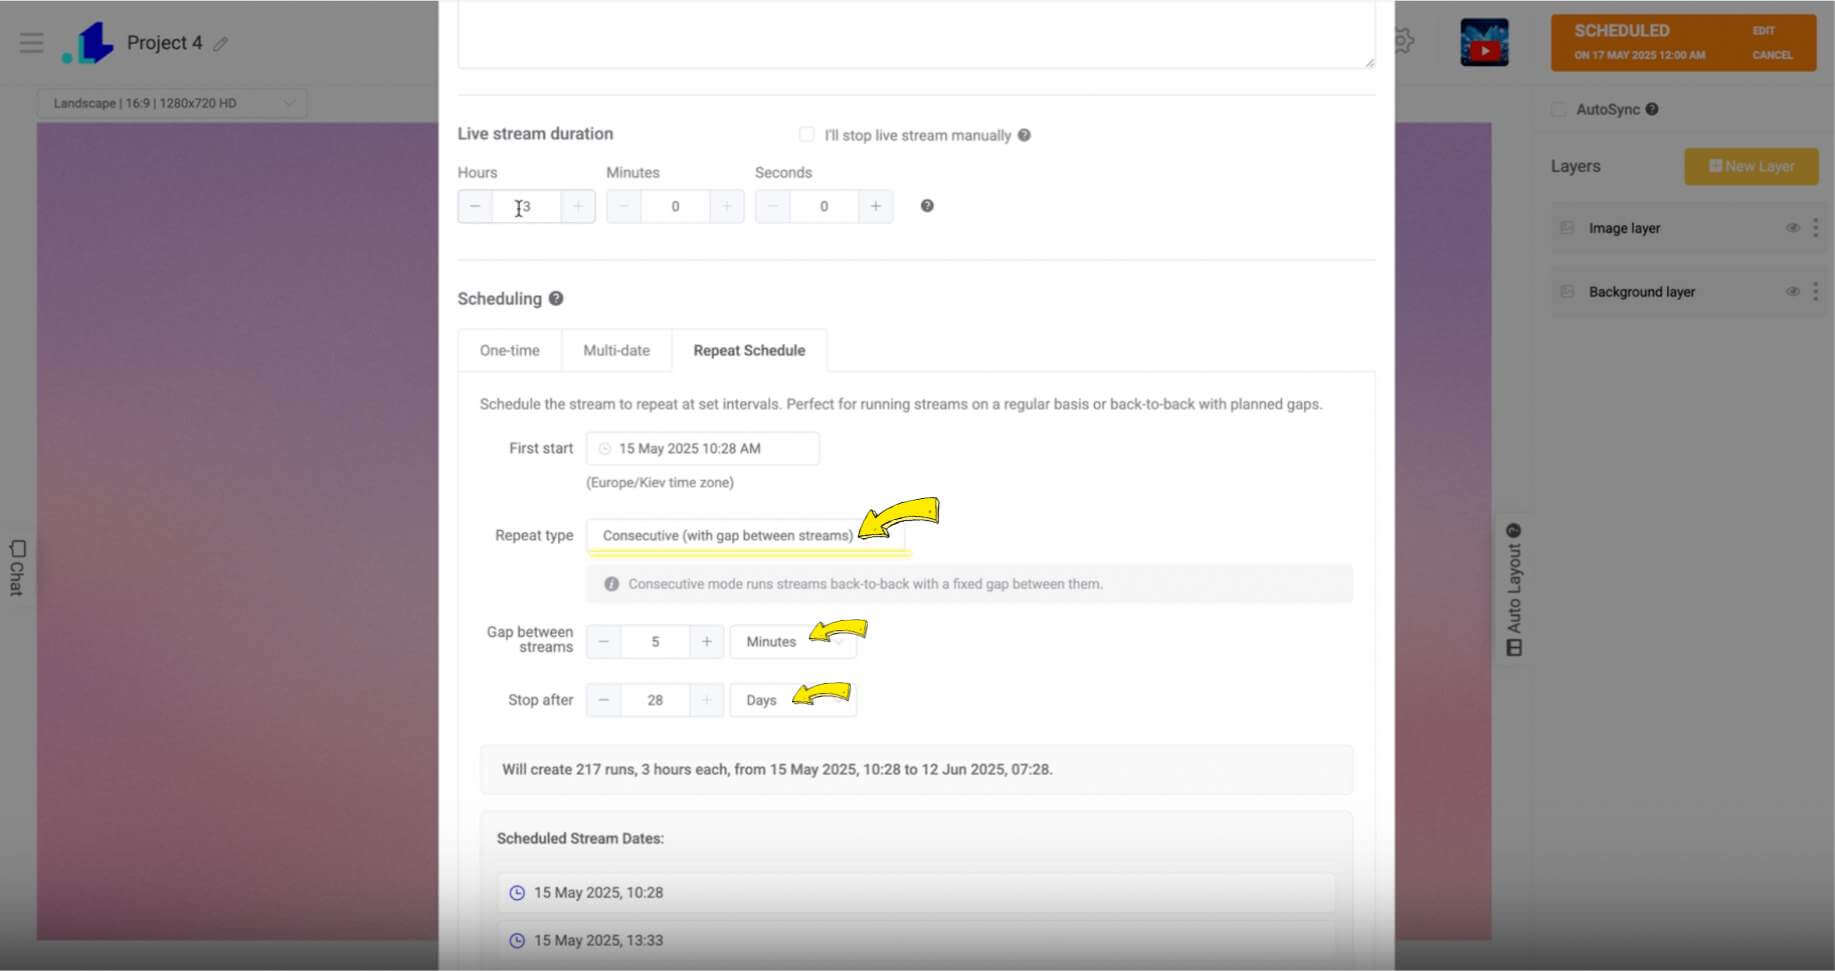Click Edit on scheduled banner
1835x971 pixels.
(1764, 31)
